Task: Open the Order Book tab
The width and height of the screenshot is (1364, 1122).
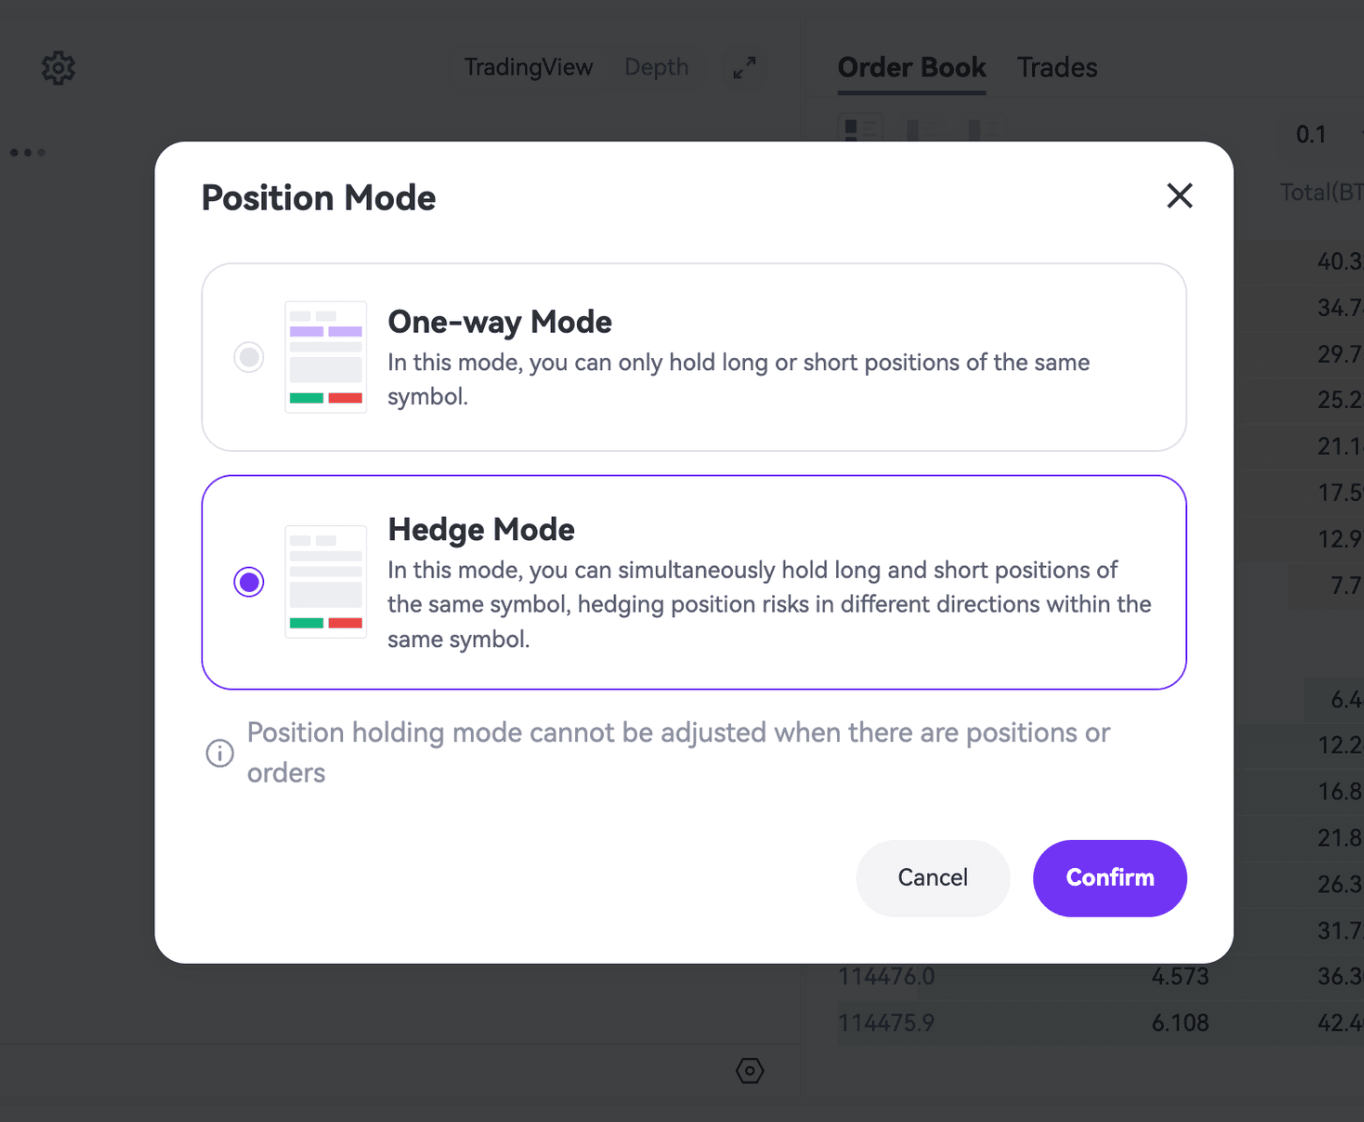Action: click(911, 67)
